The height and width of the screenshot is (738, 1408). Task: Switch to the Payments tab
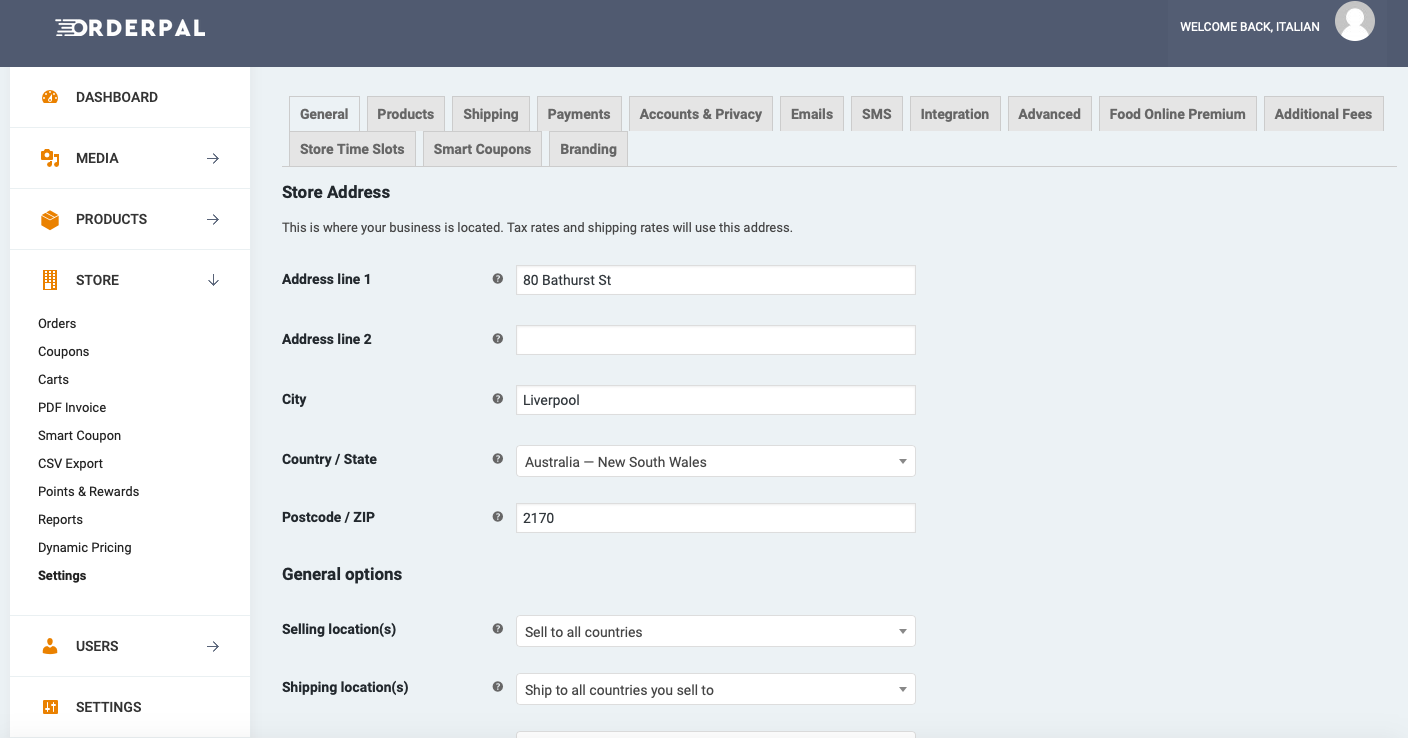(579, 114)
